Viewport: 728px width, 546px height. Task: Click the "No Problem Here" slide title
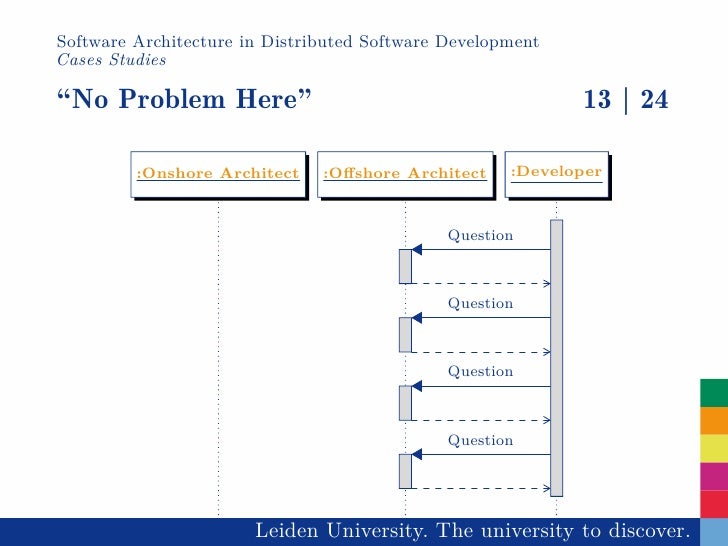coord(184,99)
